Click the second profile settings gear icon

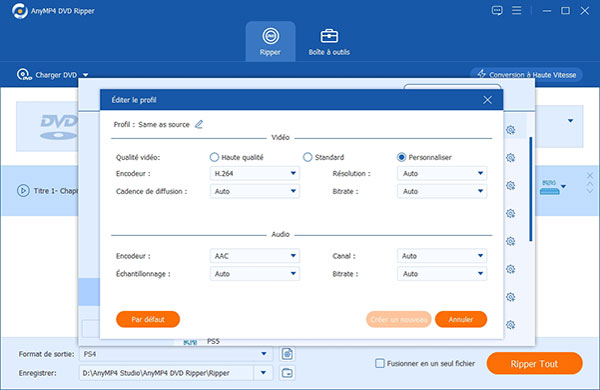click(x=510, y=158)
